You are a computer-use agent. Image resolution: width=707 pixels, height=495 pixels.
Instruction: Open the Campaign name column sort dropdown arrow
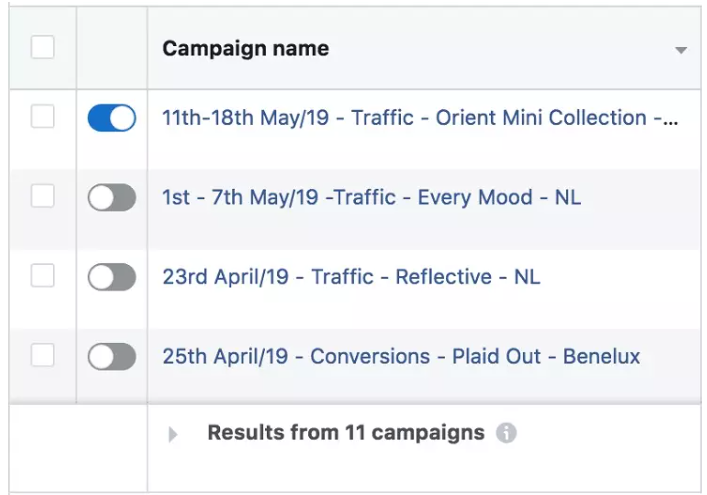coord(681,50)
